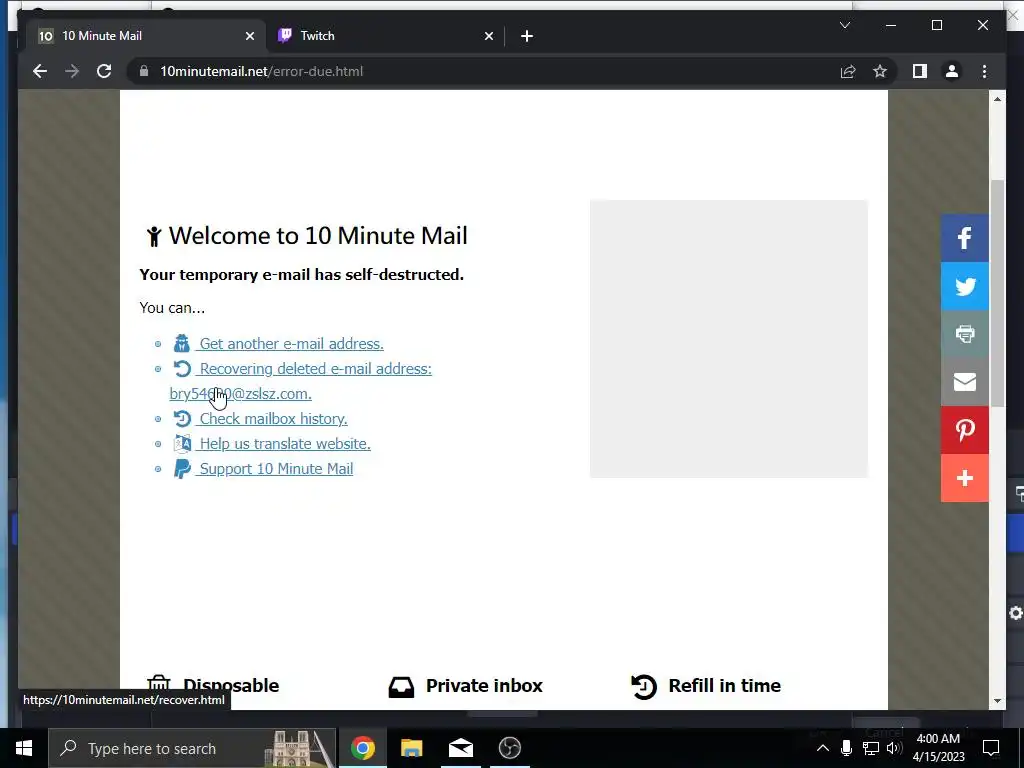Switch to the Twitch tab
The width and height of the screenshot is (1024, 768).
click(x=385, y=36)
